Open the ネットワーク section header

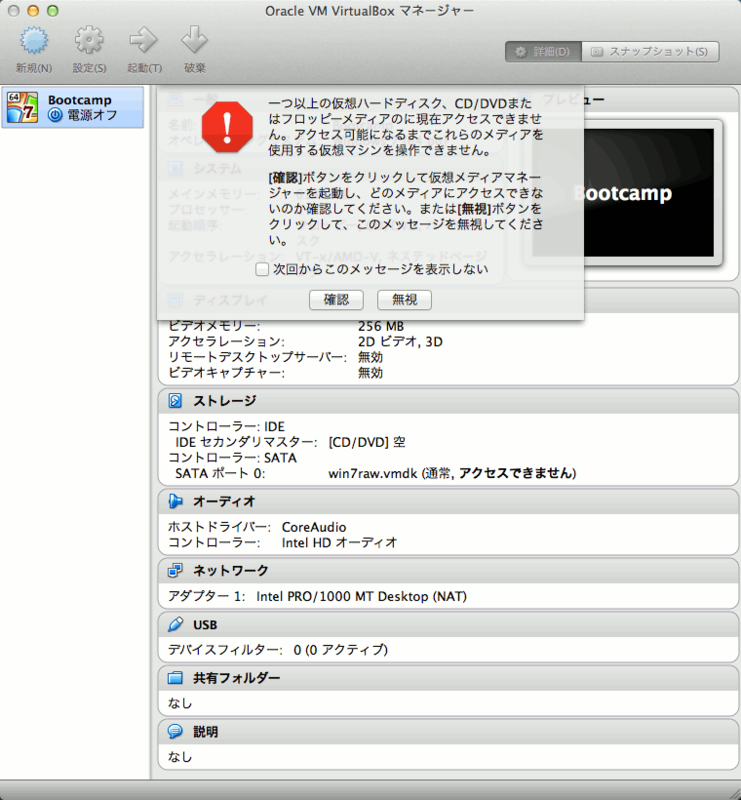click(448, 570)
